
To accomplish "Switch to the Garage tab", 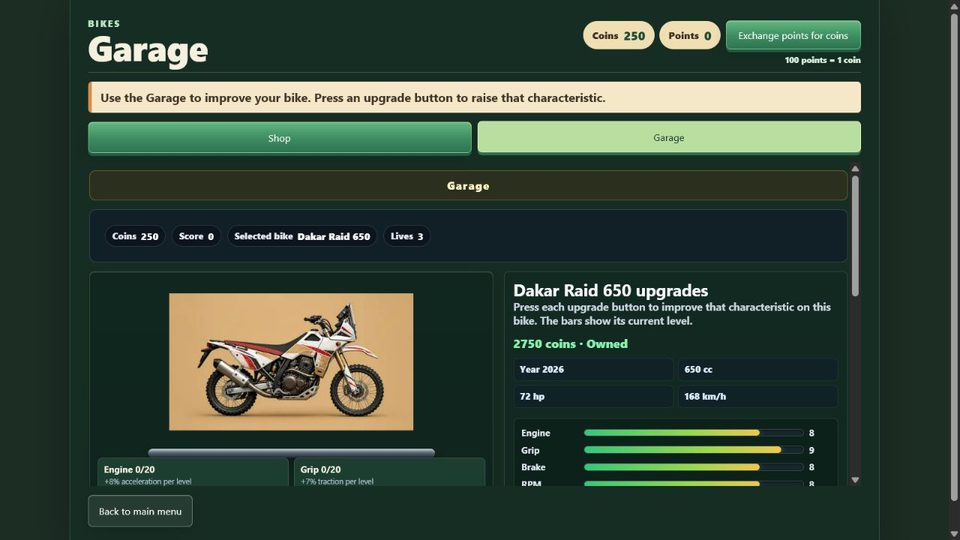I will pos(669,137).
